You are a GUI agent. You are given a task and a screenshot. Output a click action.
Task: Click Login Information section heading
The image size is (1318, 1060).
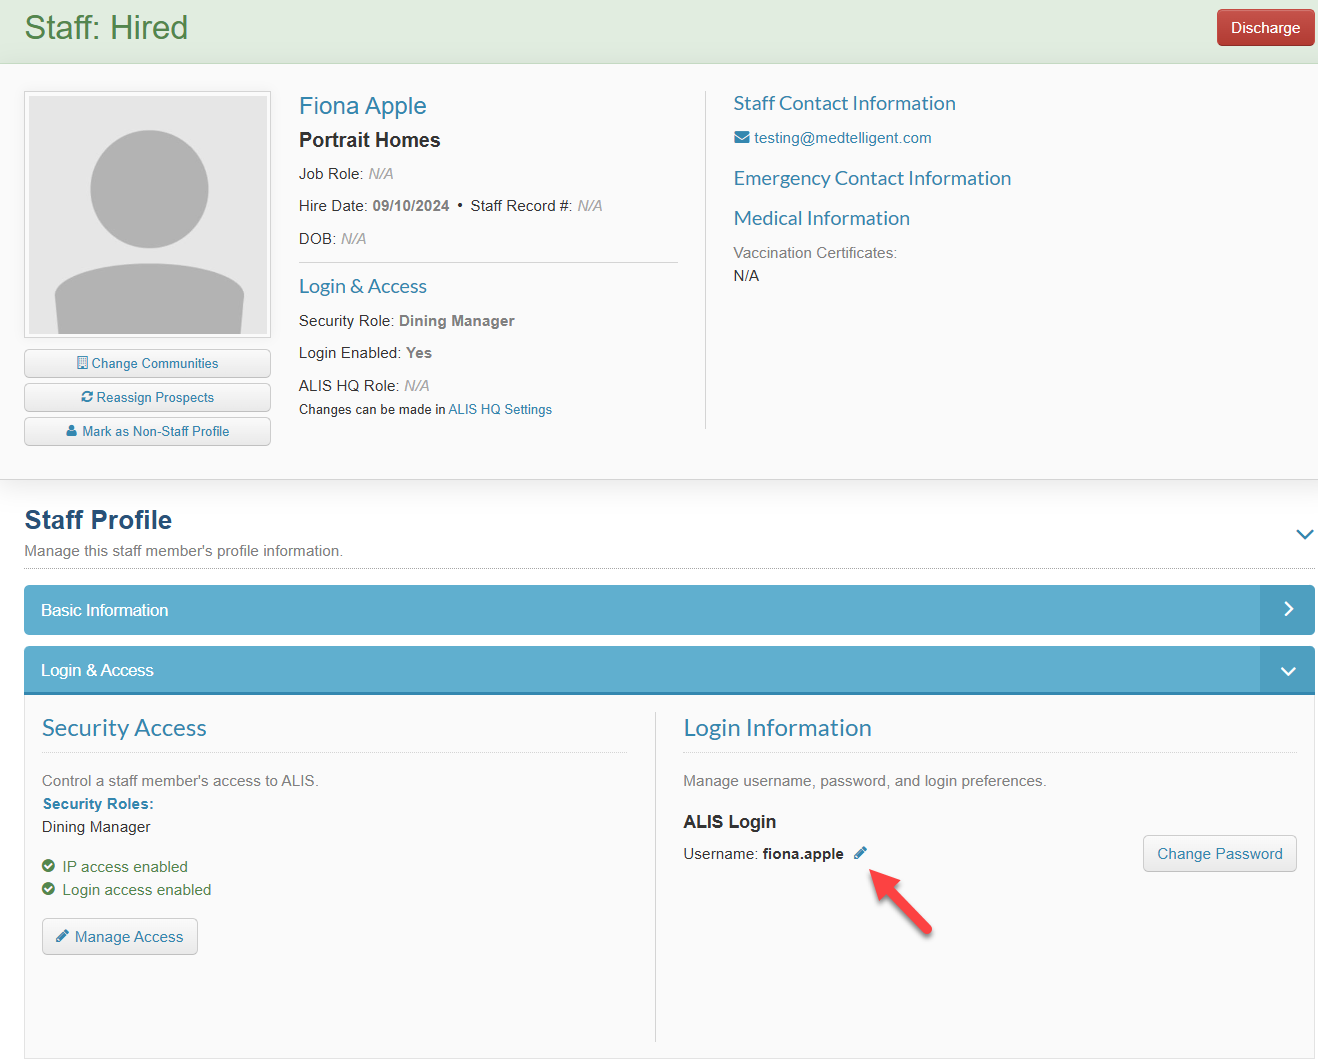pyautogui.click(x=777, y=728)
